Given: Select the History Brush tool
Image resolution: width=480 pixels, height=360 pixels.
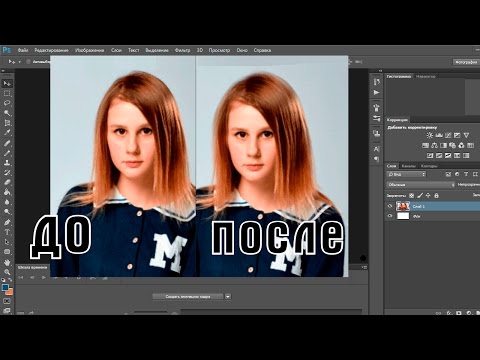Looking at the screenshot, I should pos(7,173).
